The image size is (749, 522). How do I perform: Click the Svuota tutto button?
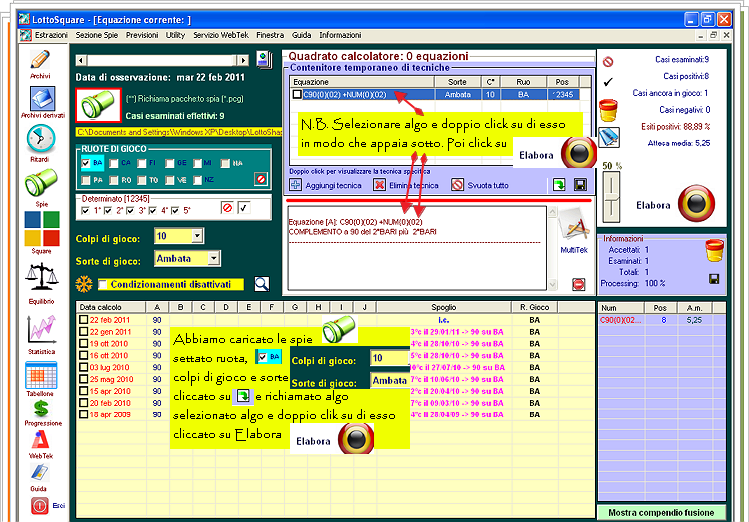(x=480, y=185)
